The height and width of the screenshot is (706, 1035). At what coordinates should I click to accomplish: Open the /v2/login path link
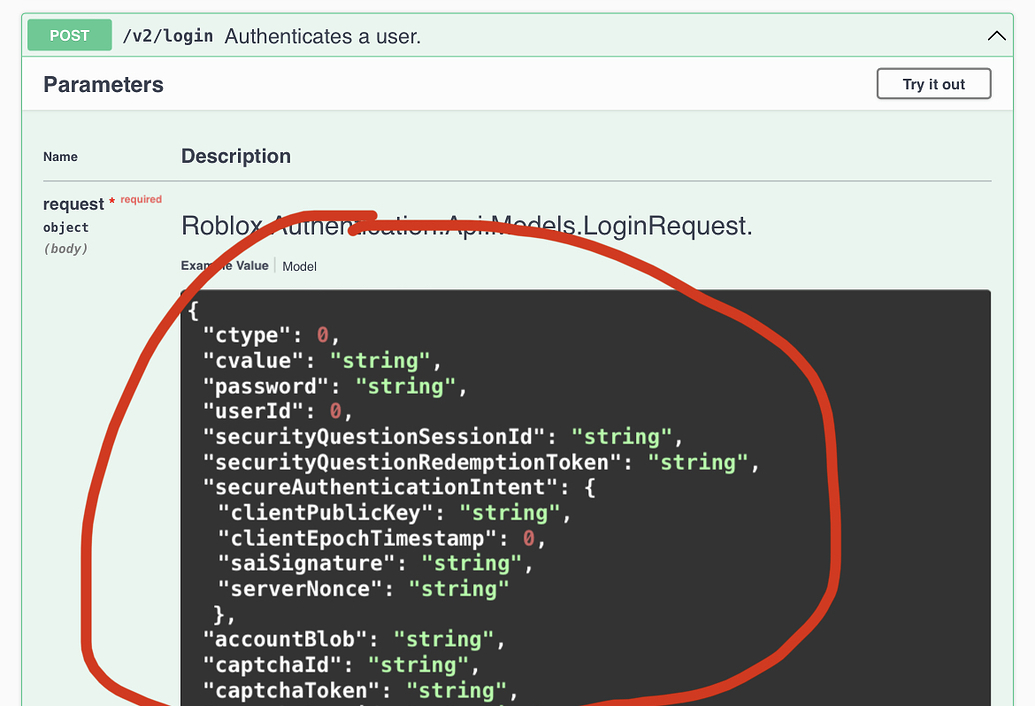point(168,36)
